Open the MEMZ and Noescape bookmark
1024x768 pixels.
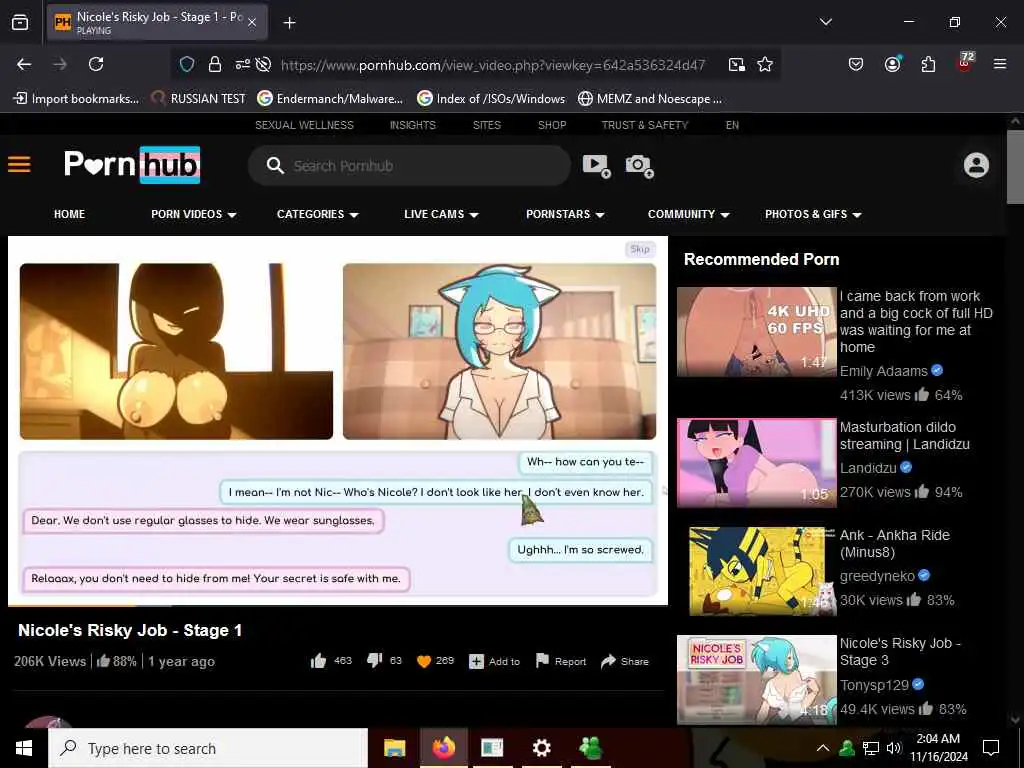click(x=650, y=99)
